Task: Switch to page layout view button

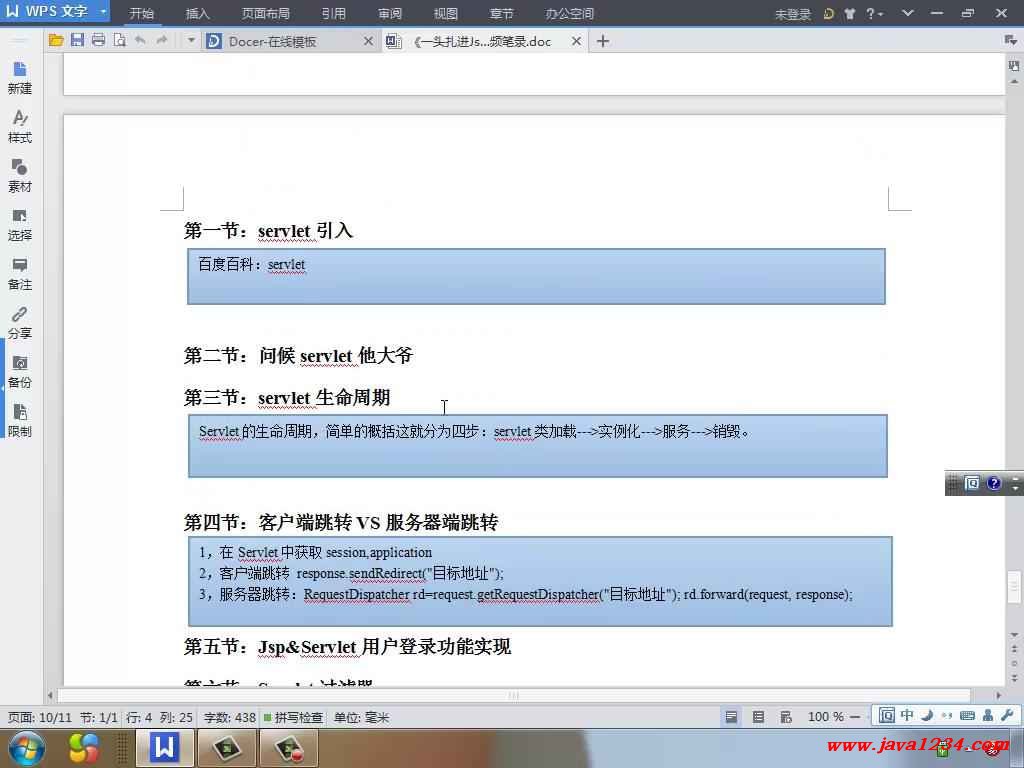Action: point(732,717)
